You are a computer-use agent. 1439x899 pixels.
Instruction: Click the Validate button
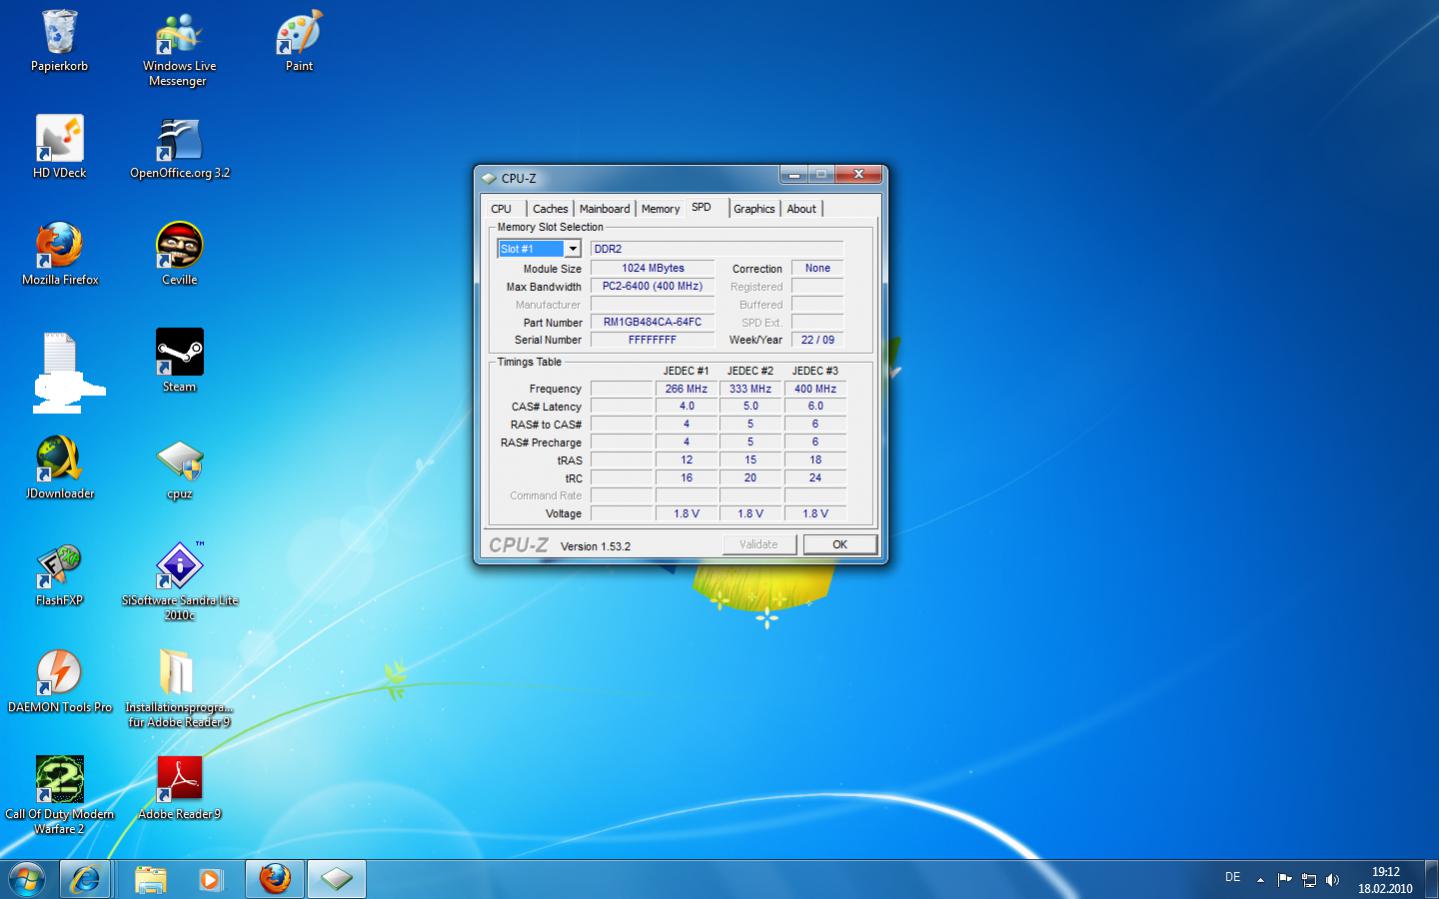(x=759, y=545)
